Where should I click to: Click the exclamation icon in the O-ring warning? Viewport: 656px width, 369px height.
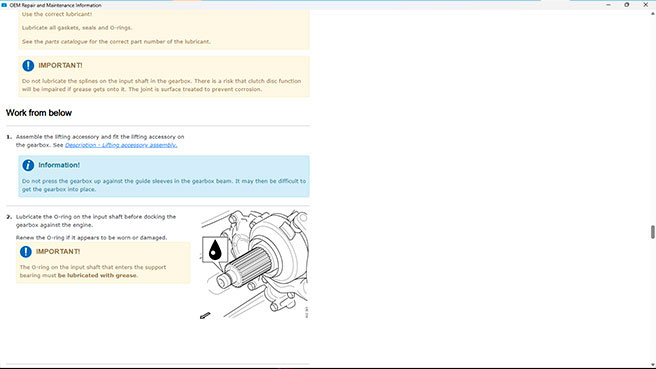pyautogui.click(x=26, y=251)
